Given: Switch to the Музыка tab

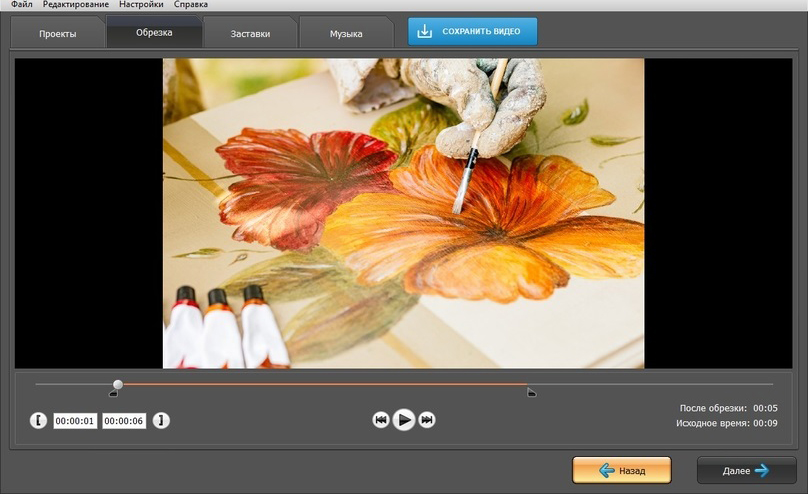Looking at the screenshot, I should [346, 34].
